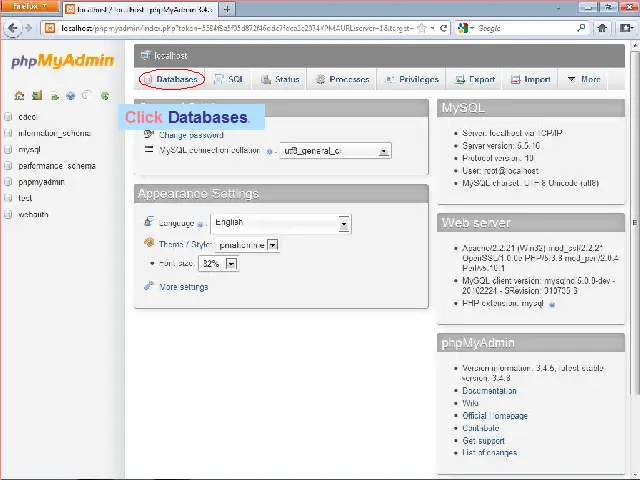The height and width of the screenshot is (480, 640).
Task: Click the help icon after PHP extension mysql
Action: [552, 304]
